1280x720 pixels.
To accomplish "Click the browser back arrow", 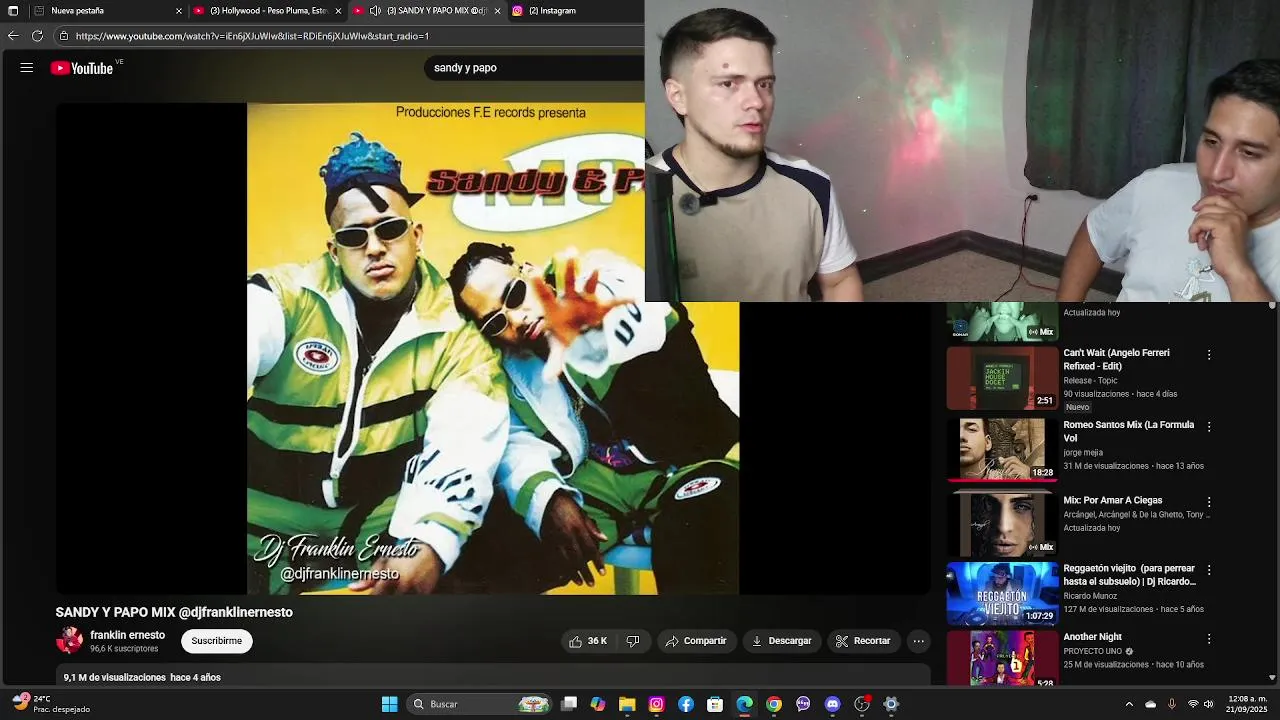I will tap(13, 36).
